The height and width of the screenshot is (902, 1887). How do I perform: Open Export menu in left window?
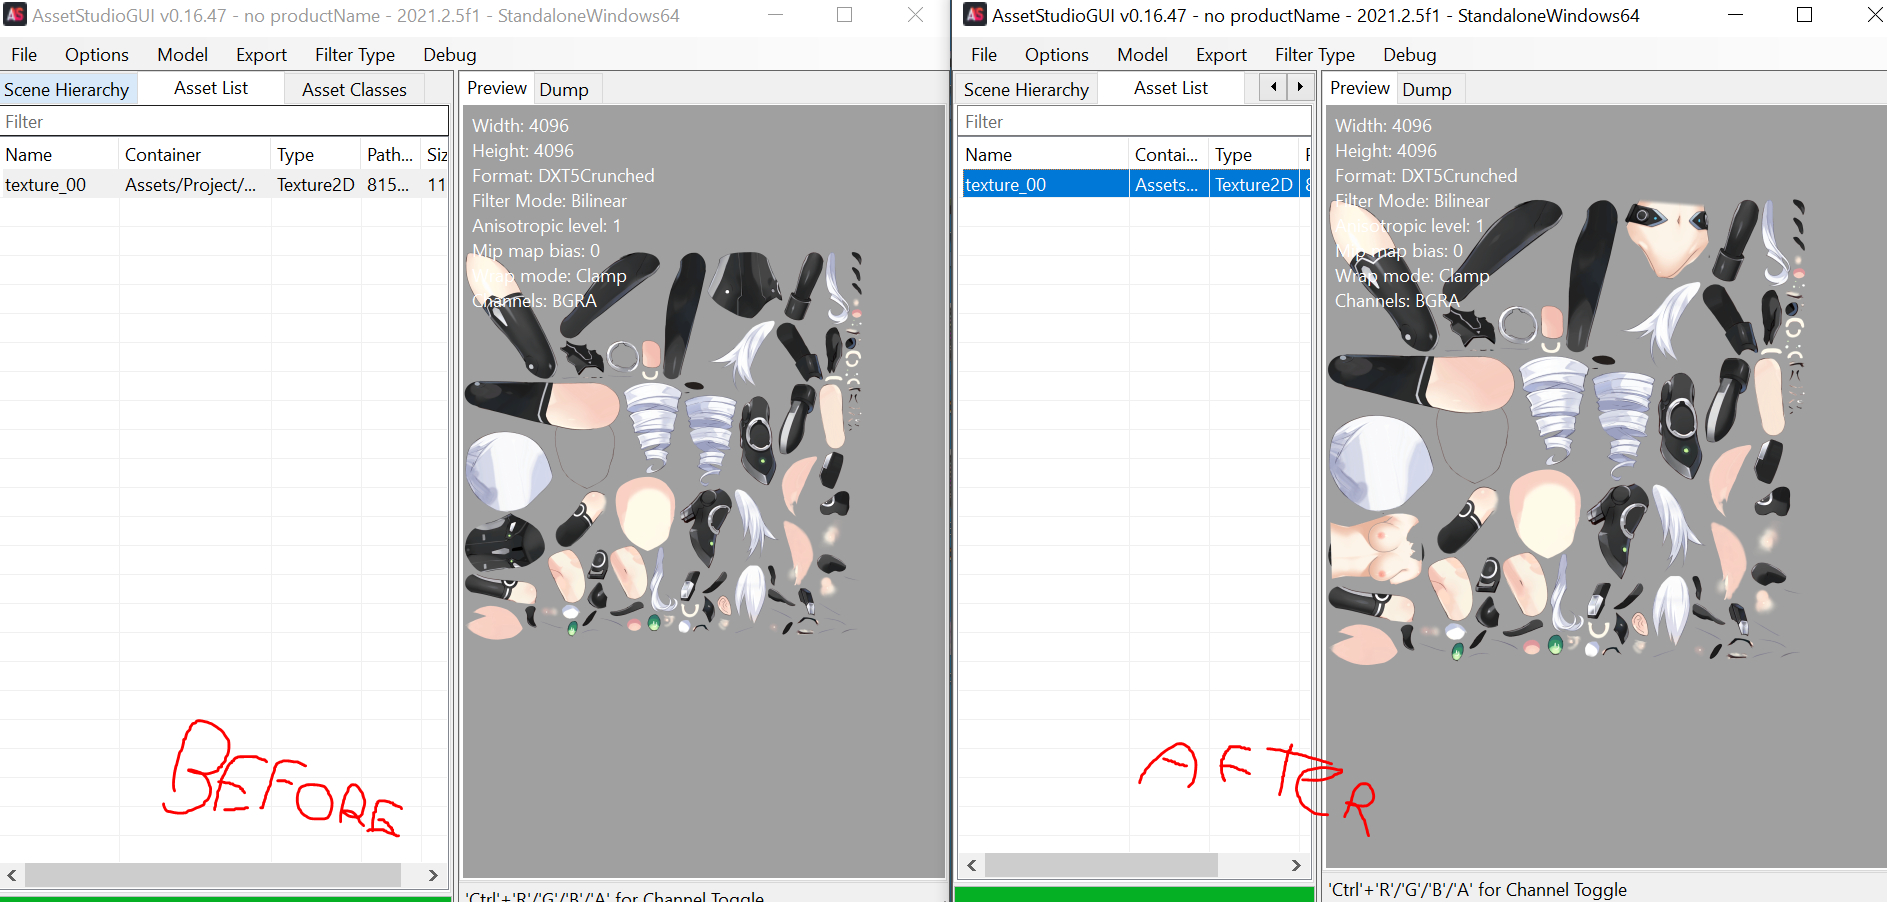[x=261, y=54]
